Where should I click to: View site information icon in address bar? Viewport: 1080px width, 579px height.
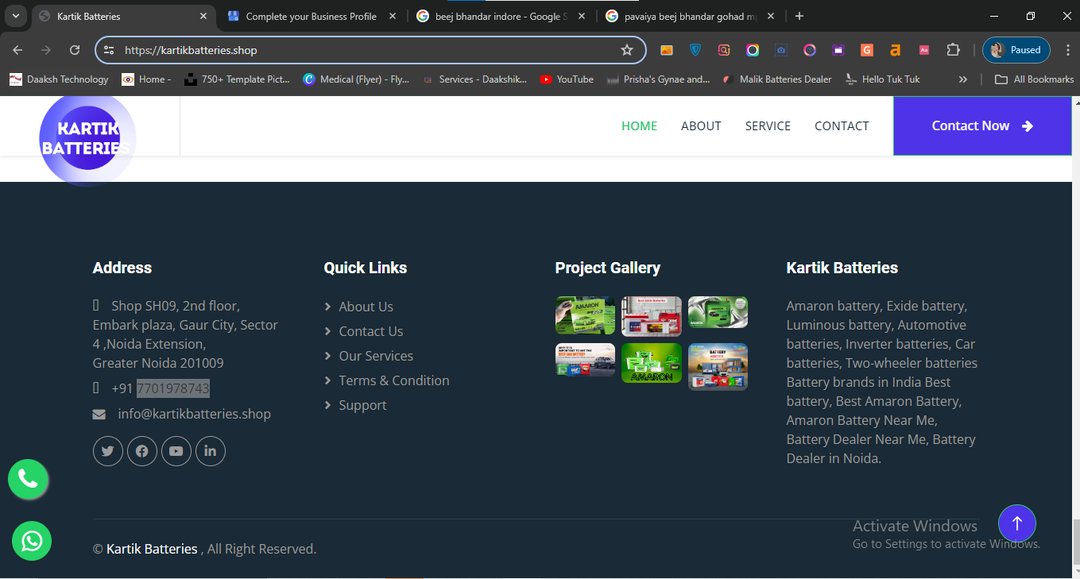(109, 50)
